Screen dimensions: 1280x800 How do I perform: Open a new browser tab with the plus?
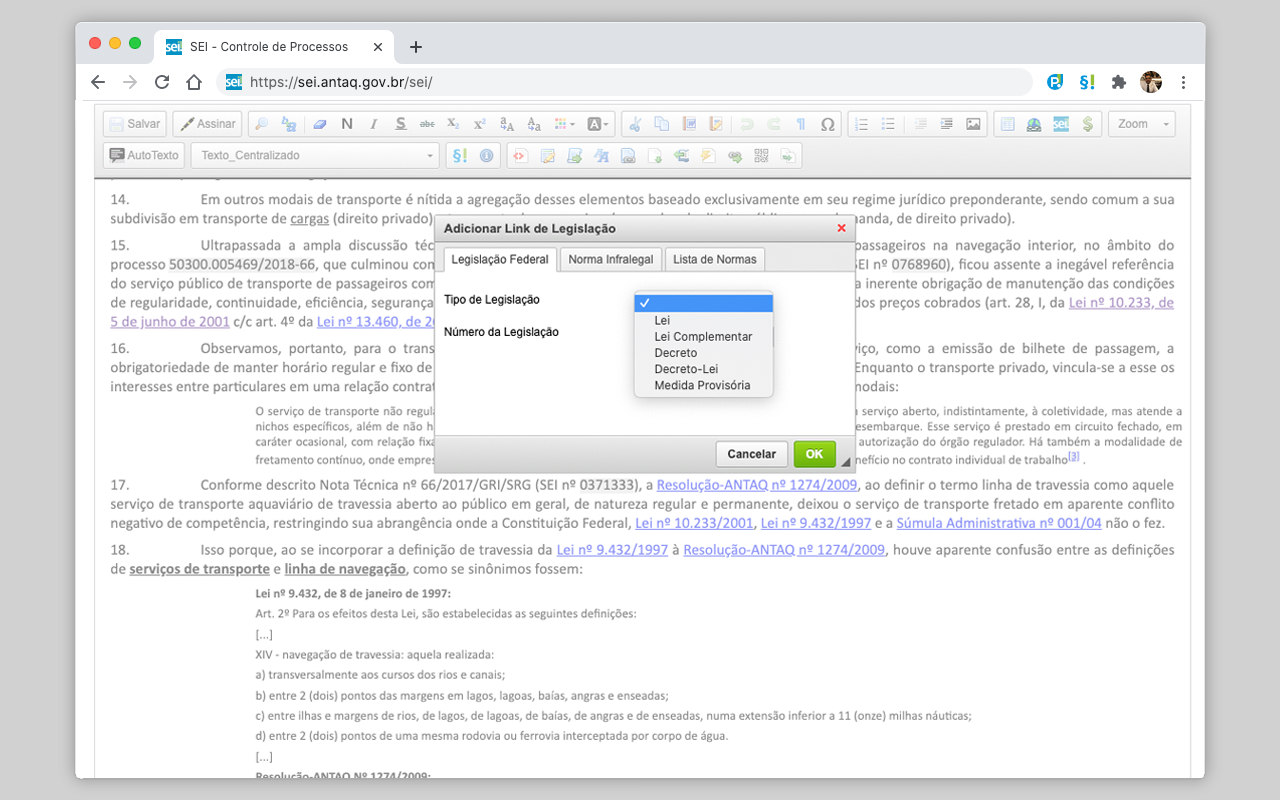pos(416,46)
